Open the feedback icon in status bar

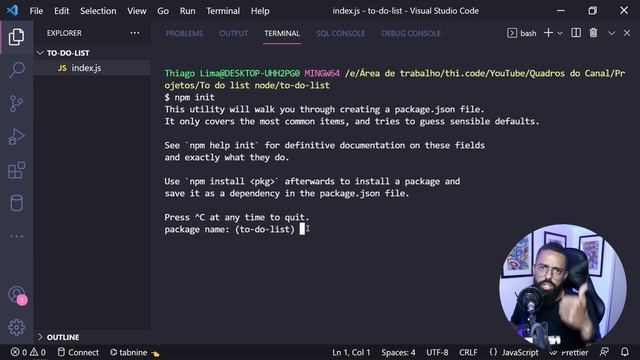[604, 352]
